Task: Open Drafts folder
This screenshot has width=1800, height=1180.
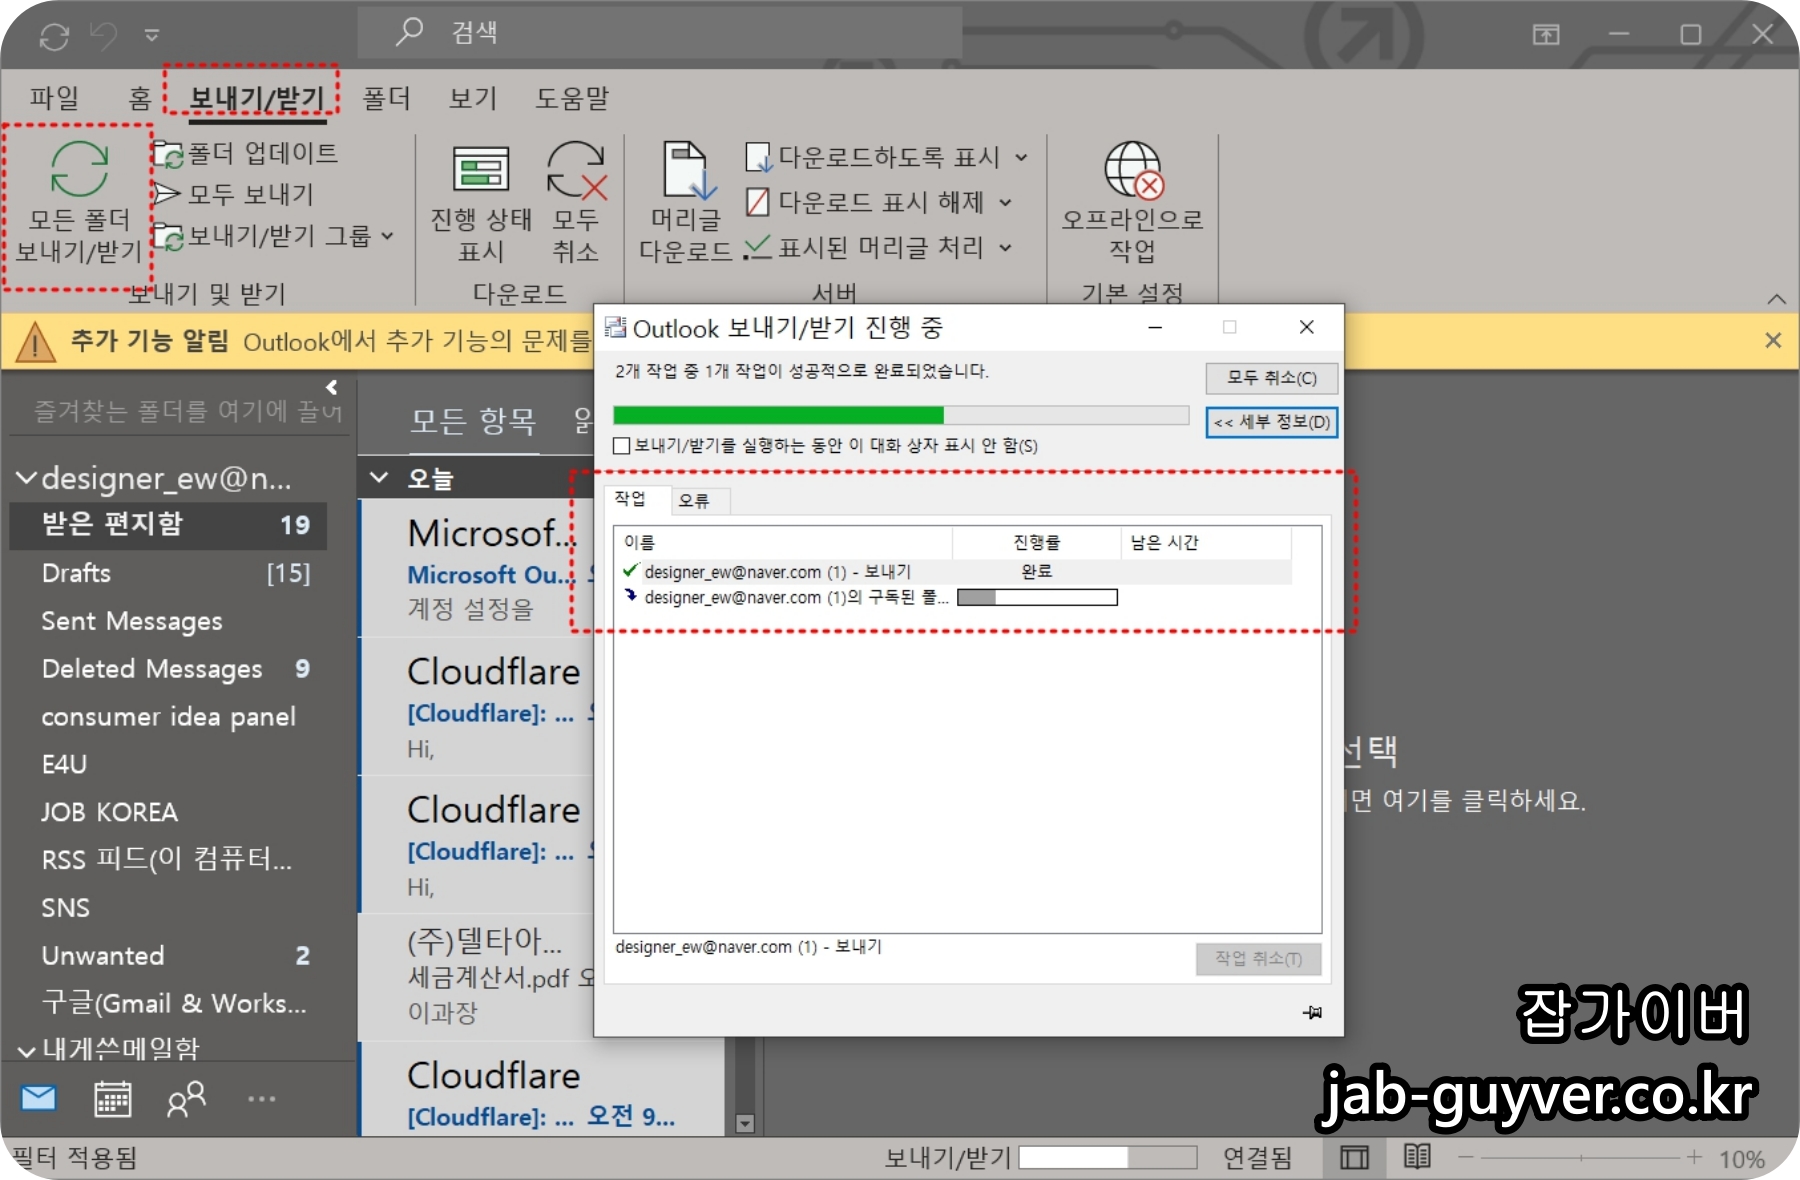Action: coord(169,573)
